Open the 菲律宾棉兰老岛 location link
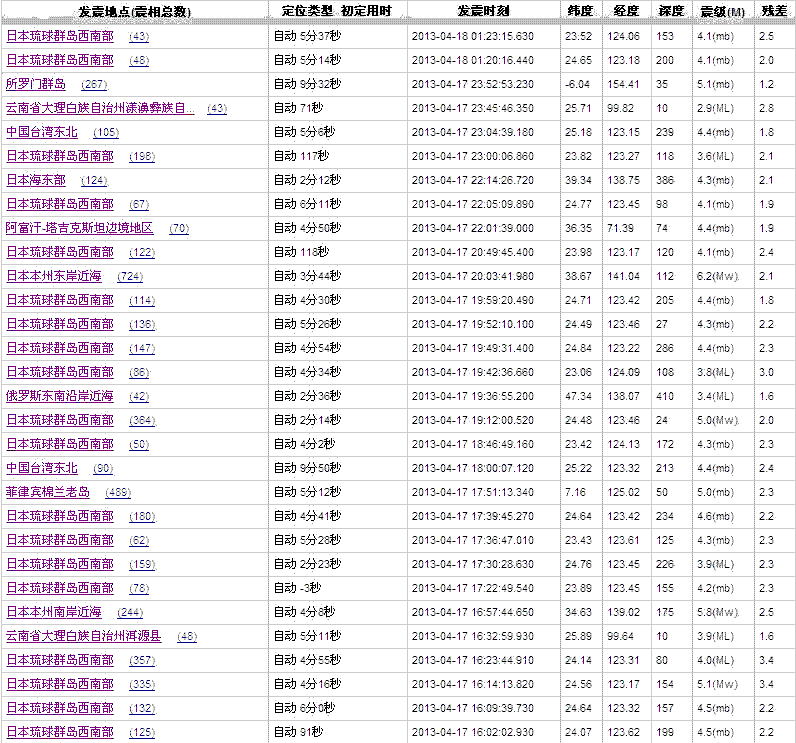The width and height of the screenshot is (796, 743). [x=48, y=492]
